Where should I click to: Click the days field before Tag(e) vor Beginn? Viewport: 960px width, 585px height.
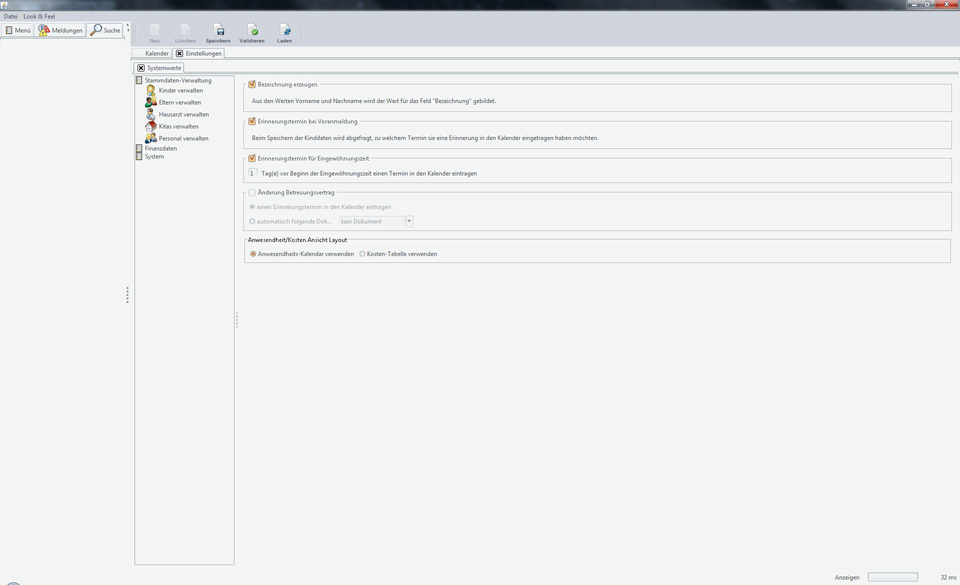[x=252, y=173]
